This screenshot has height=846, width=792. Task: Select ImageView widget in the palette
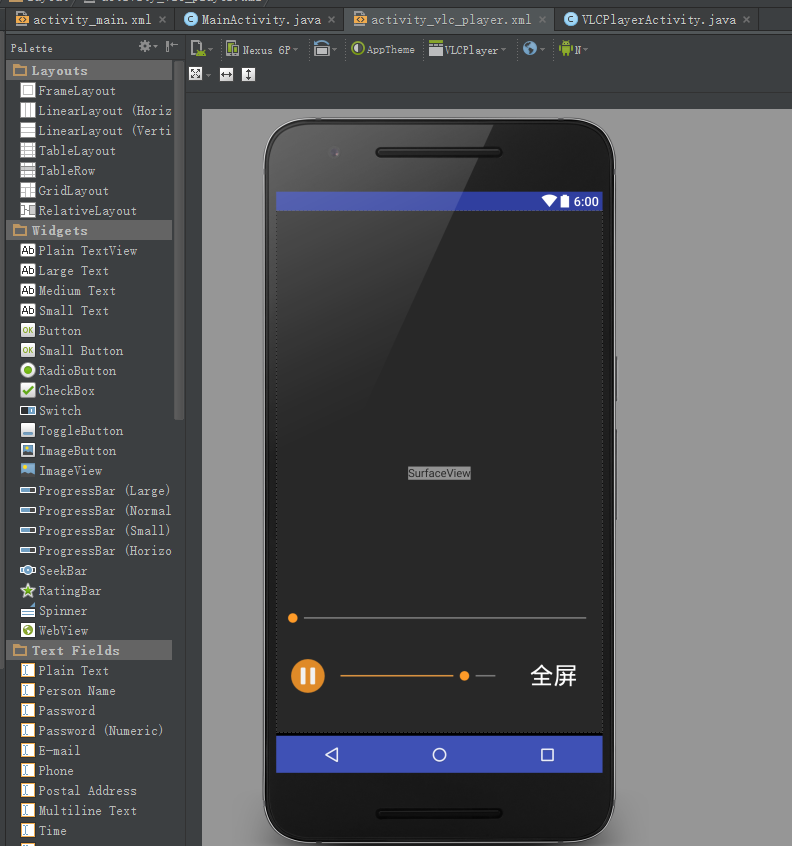(x=70, y=470)
